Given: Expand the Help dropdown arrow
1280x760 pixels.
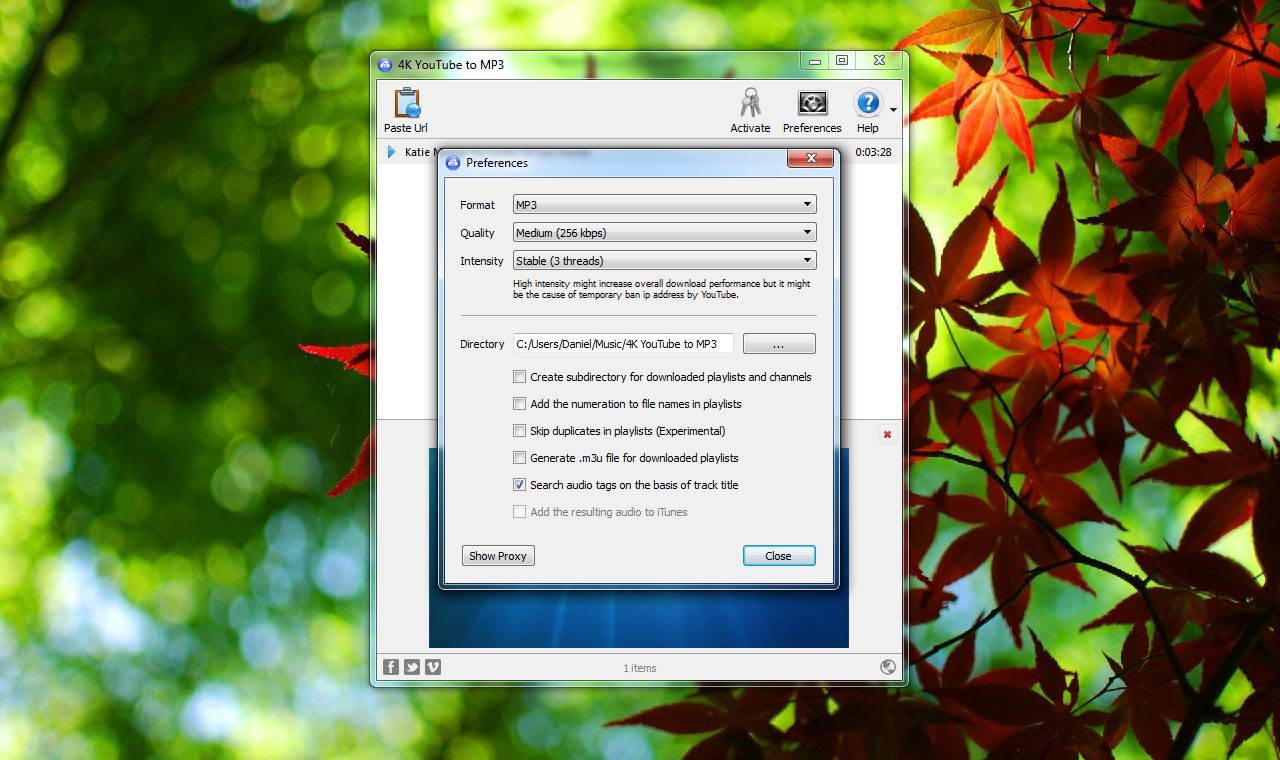Looking at the screenshot, I should pos(893,110).
